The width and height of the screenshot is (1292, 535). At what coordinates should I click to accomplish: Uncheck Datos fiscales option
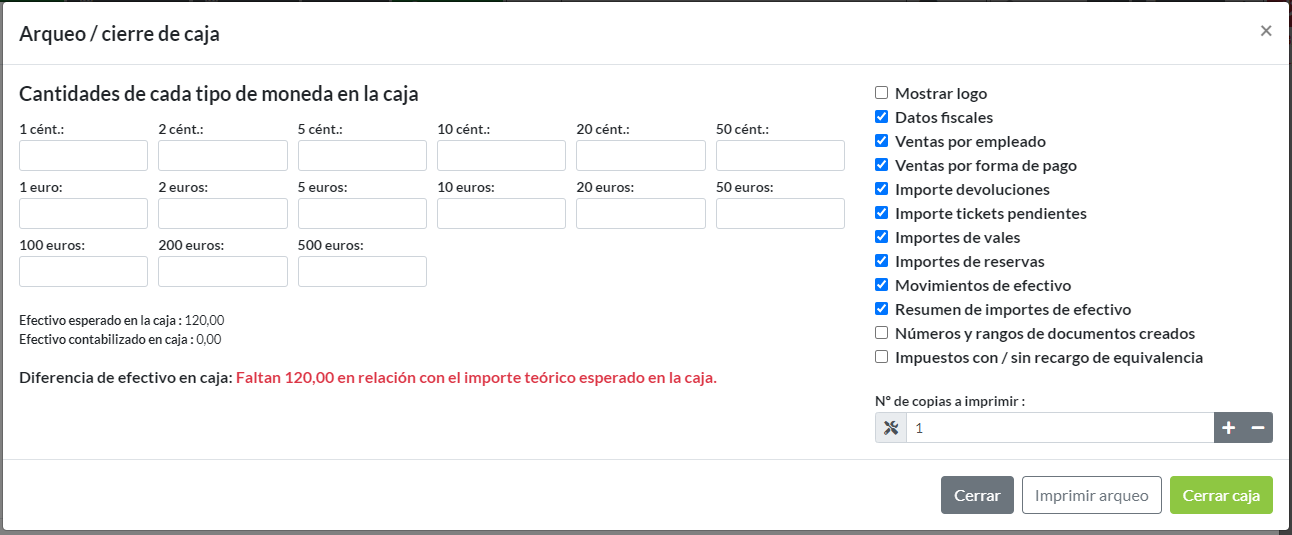(881, 118)
